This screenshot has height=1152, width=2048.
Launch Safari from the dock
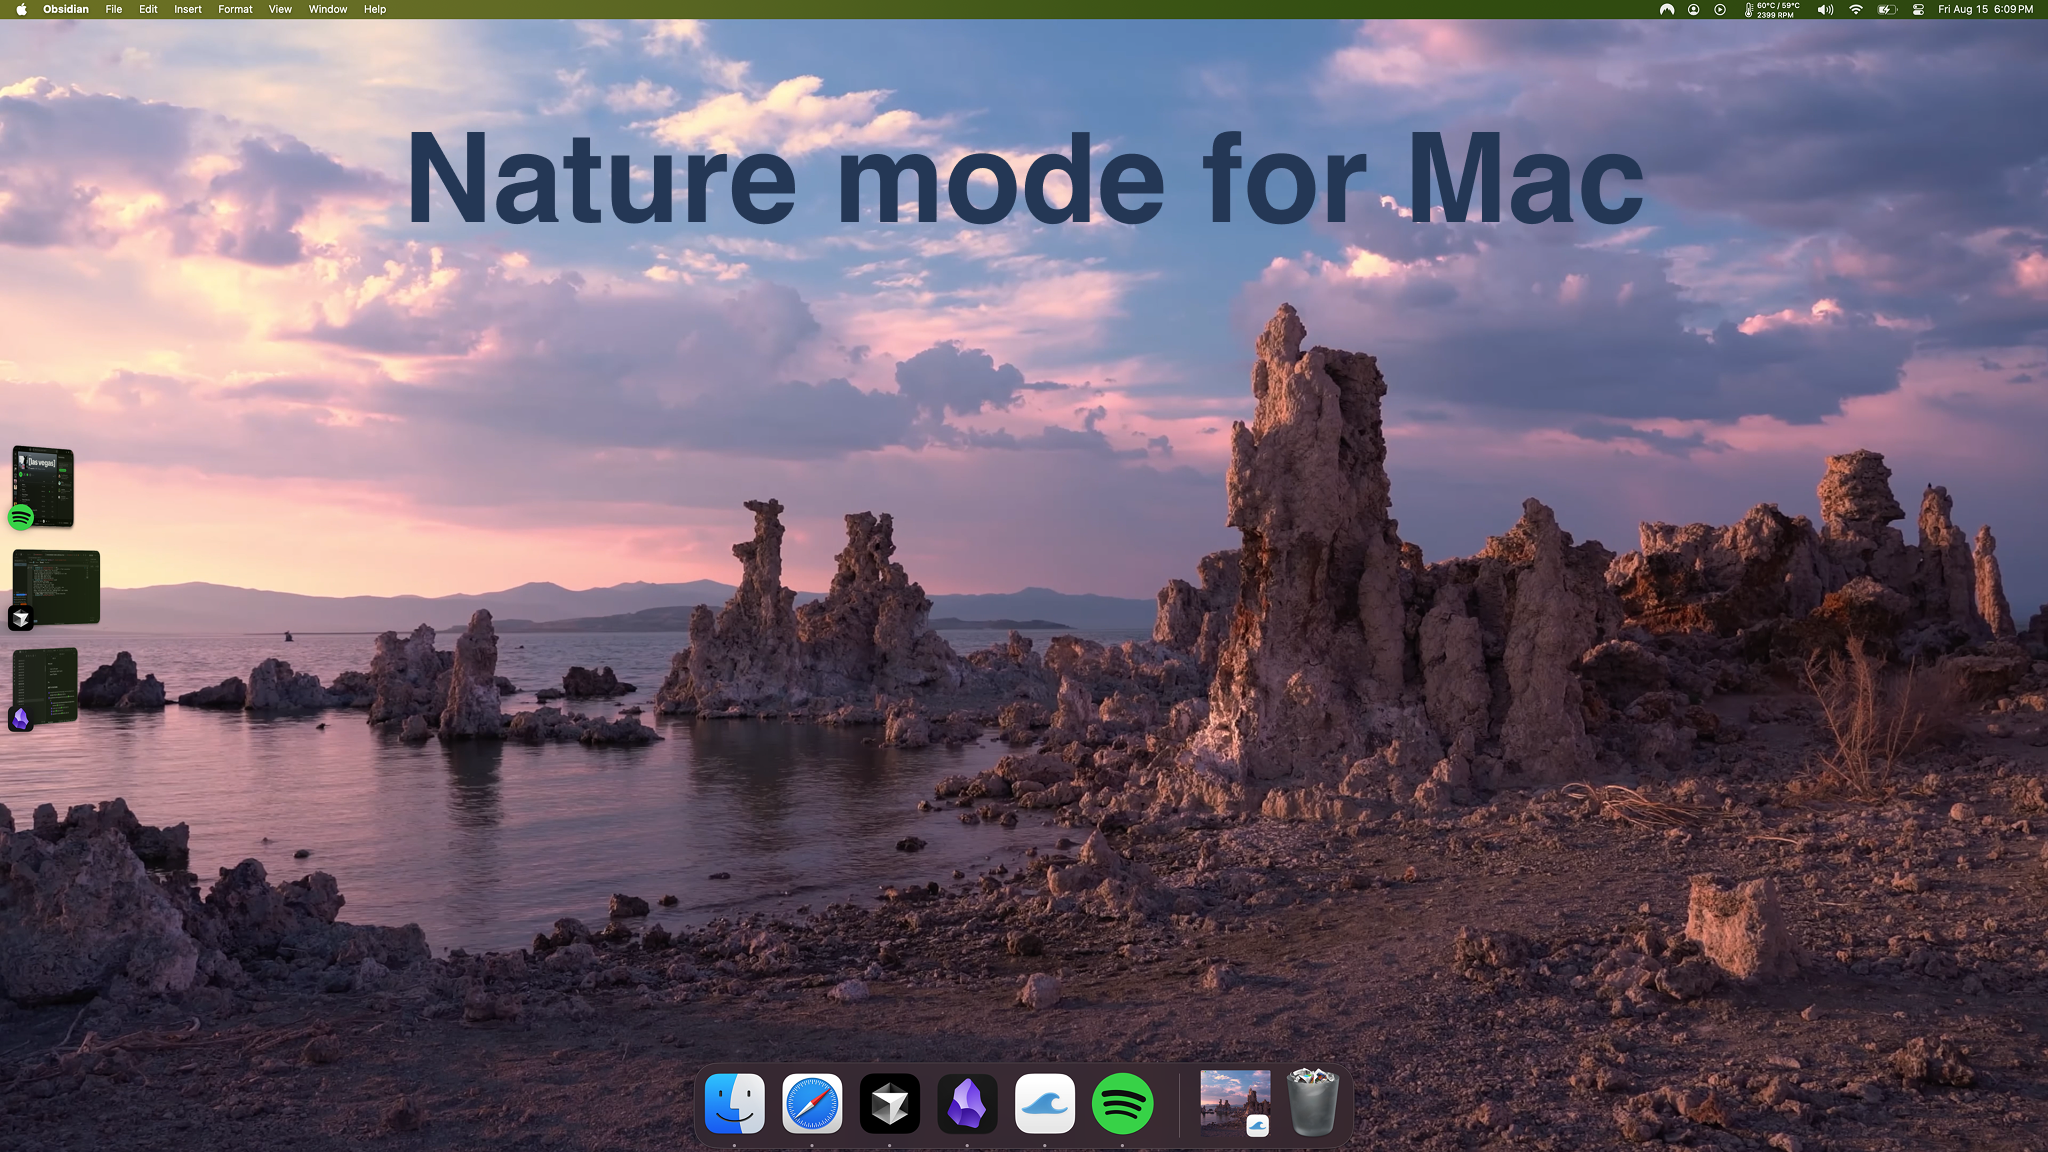tap(812, 1104)
